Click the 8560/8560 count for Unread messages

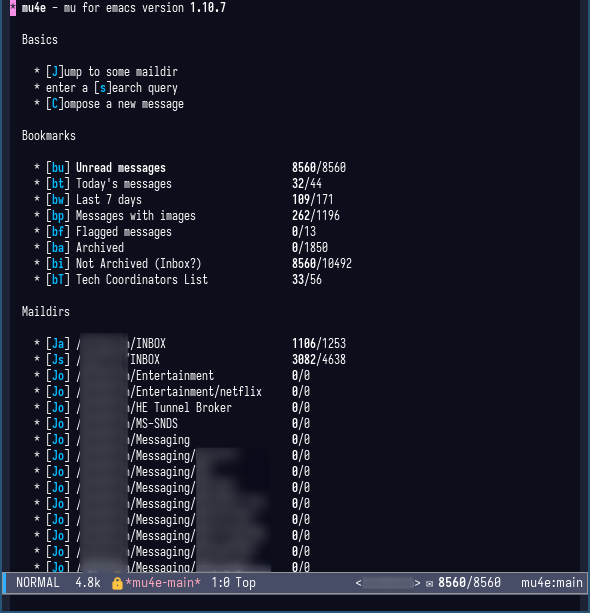(319, 168)
